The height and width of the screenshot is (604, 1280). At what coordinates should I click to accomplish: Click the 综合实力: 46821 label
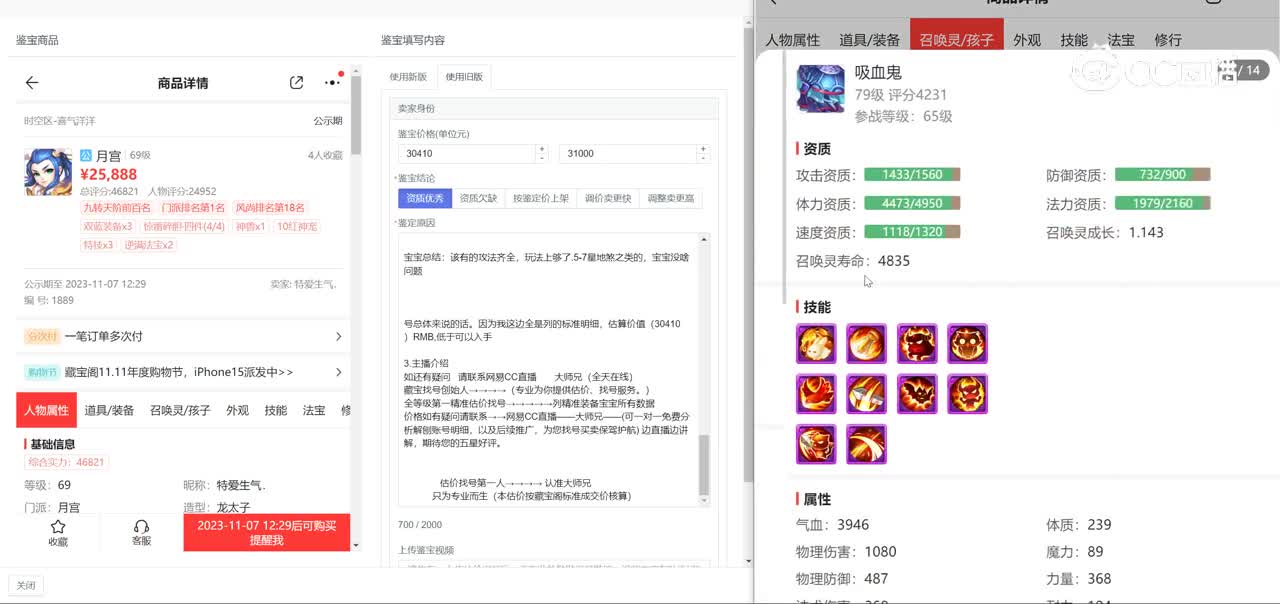(x=66, y=462)
